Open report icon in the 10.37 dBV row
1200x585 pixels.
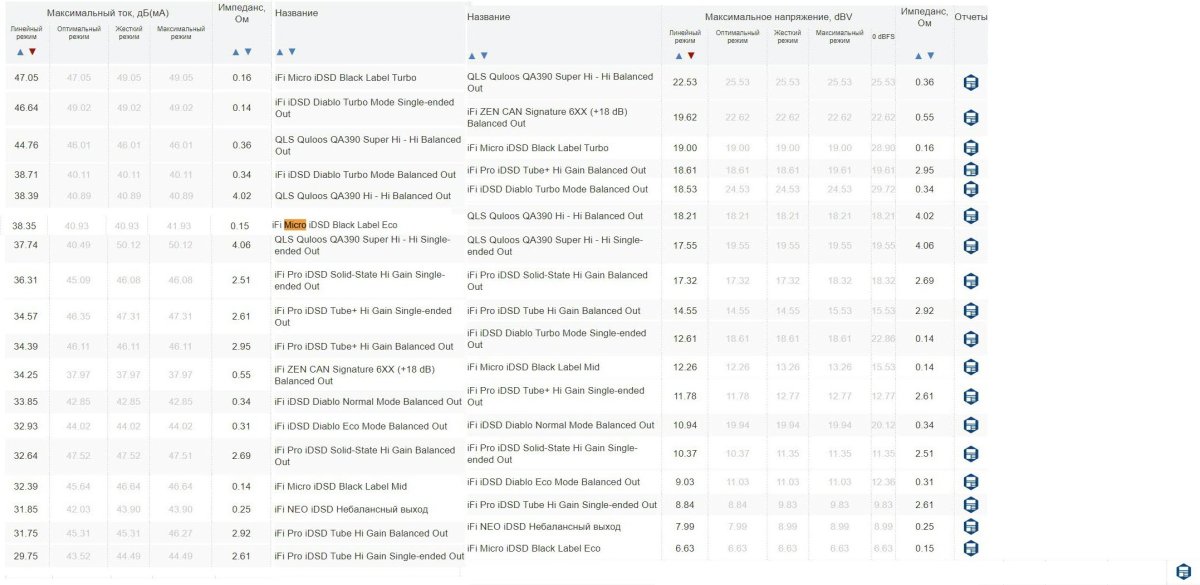[970, 454]
